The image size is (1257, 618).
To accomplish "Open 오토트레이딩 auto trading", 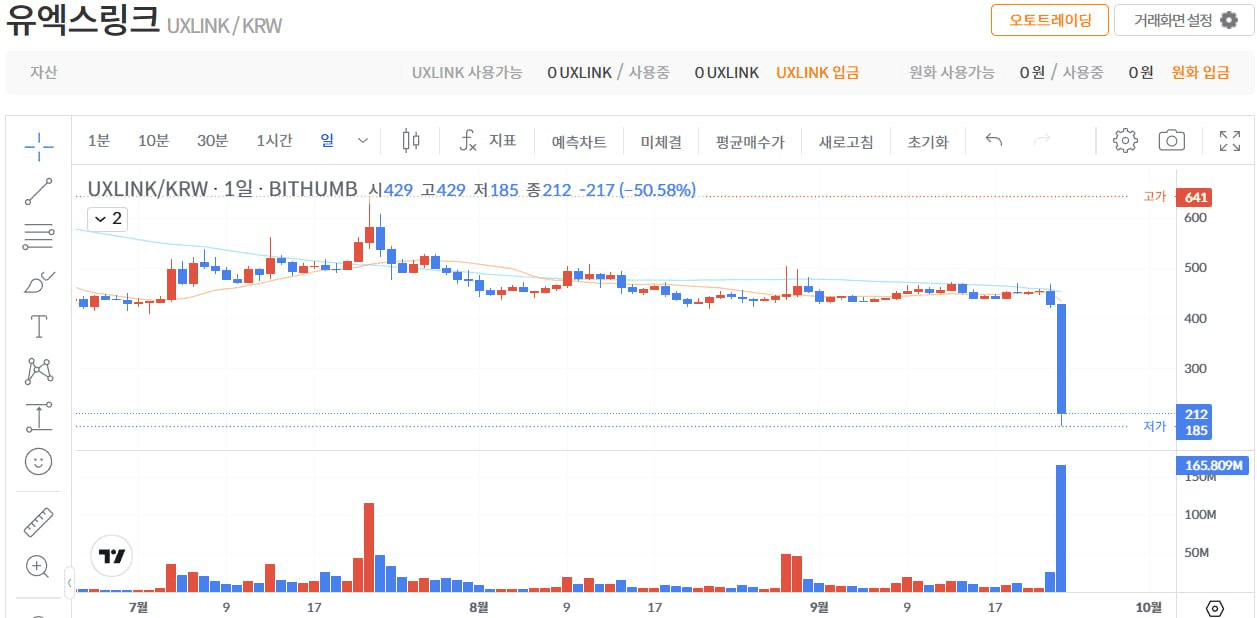I will point(1050,20).
